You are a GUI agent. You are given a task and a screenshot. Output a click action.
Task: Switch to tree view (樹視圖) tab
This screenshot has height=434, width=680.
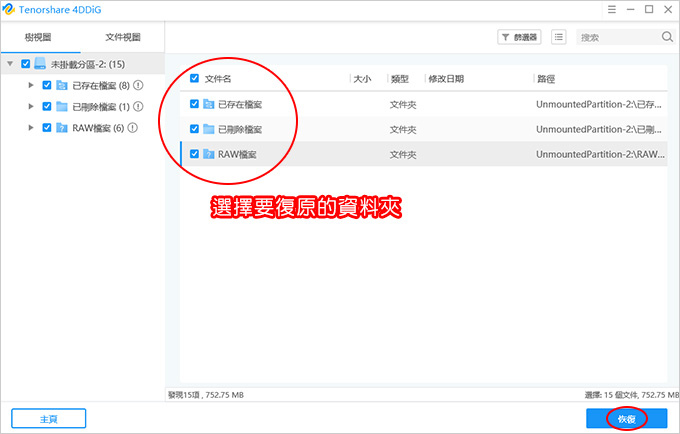click(x=38, y=37)
